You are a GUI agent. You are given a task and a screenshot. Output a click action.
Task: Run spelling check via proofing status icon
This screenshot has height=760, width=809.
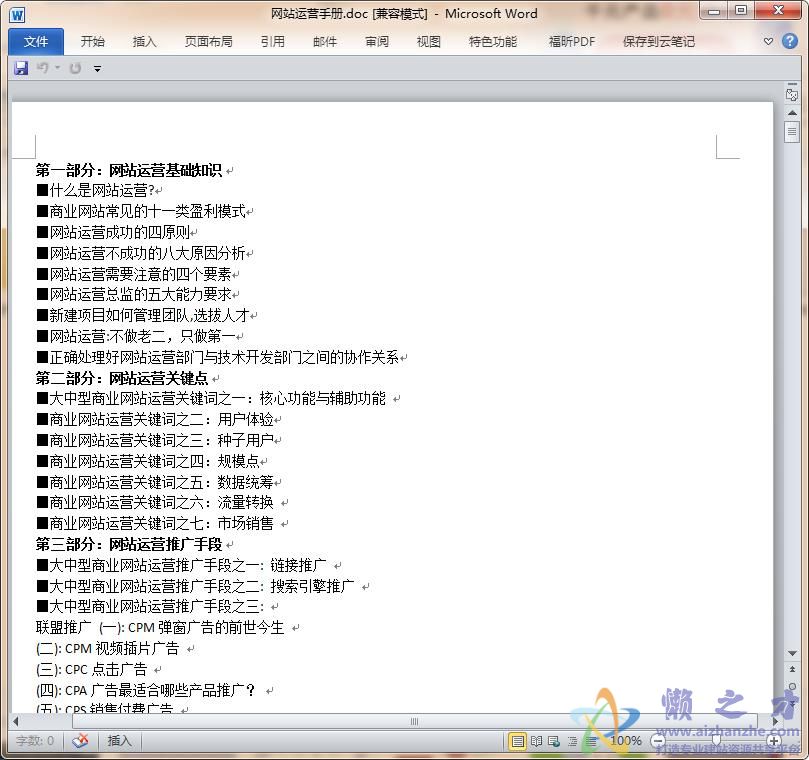coord(81,741)
